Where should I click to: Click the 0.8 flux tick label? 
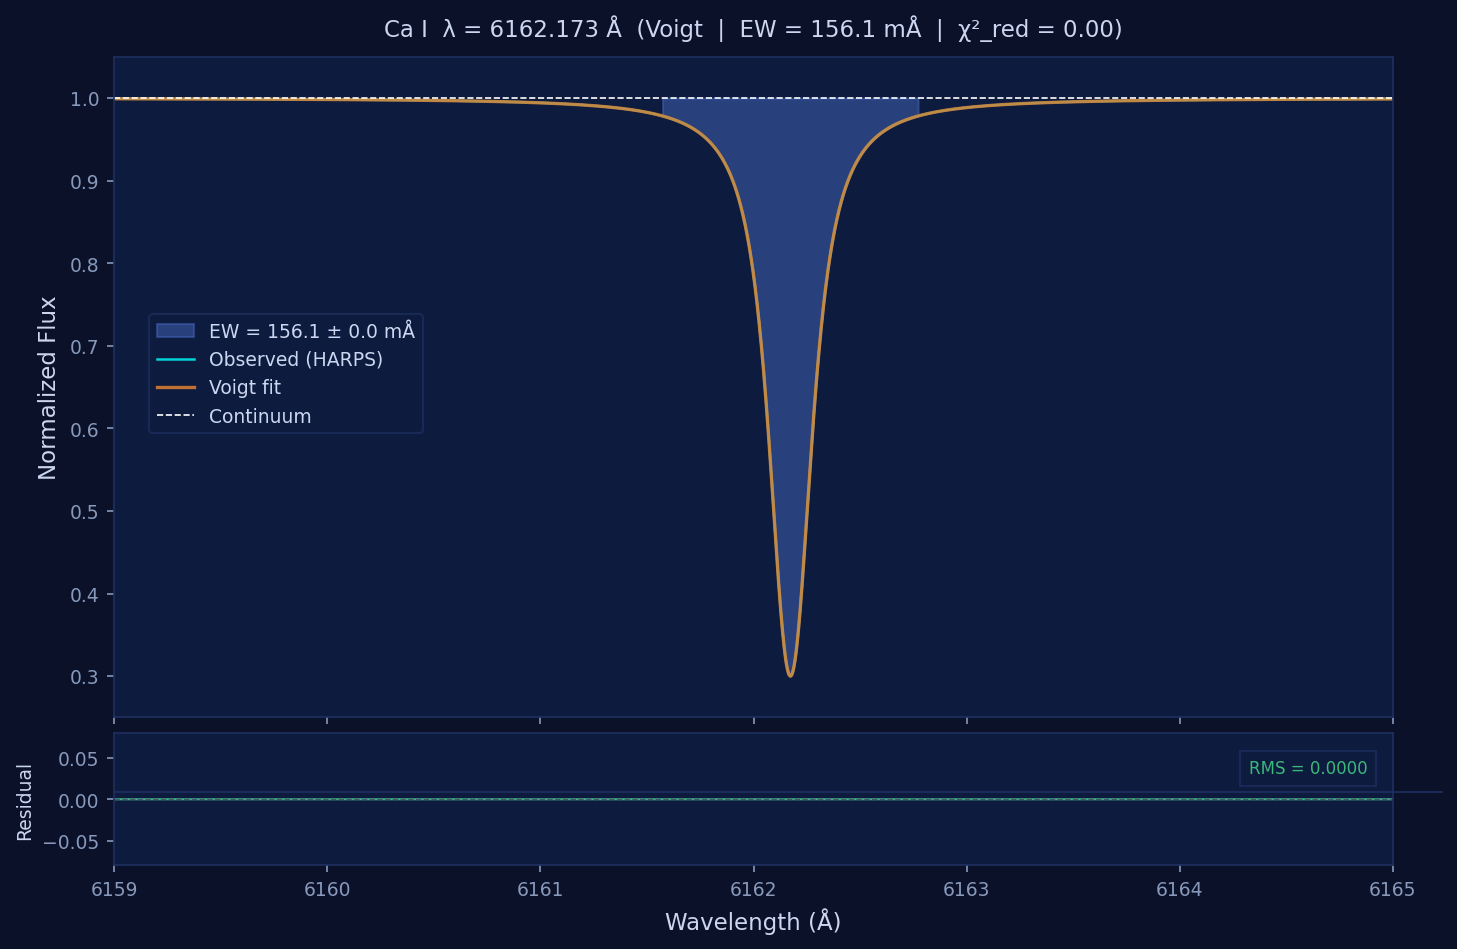tap(84, 264)
